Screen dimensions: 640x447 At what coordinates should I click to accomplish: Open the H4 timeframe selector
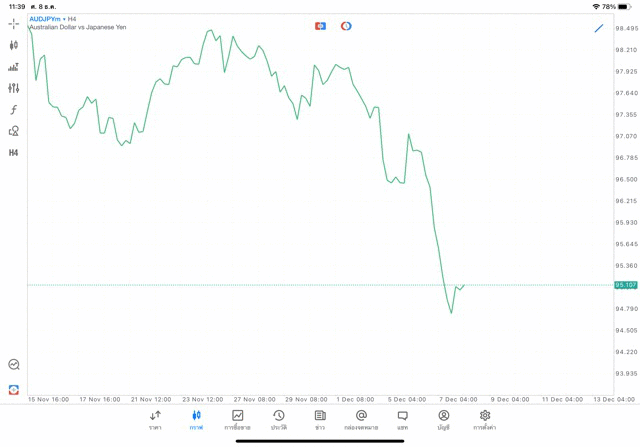[13, 153]
